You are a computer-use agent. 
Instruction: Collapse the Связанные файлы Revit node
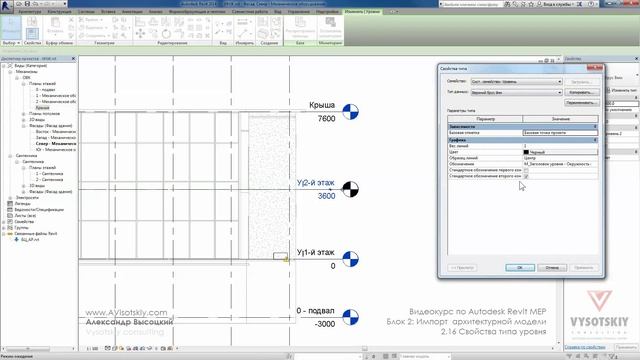(x=4, y=233)
